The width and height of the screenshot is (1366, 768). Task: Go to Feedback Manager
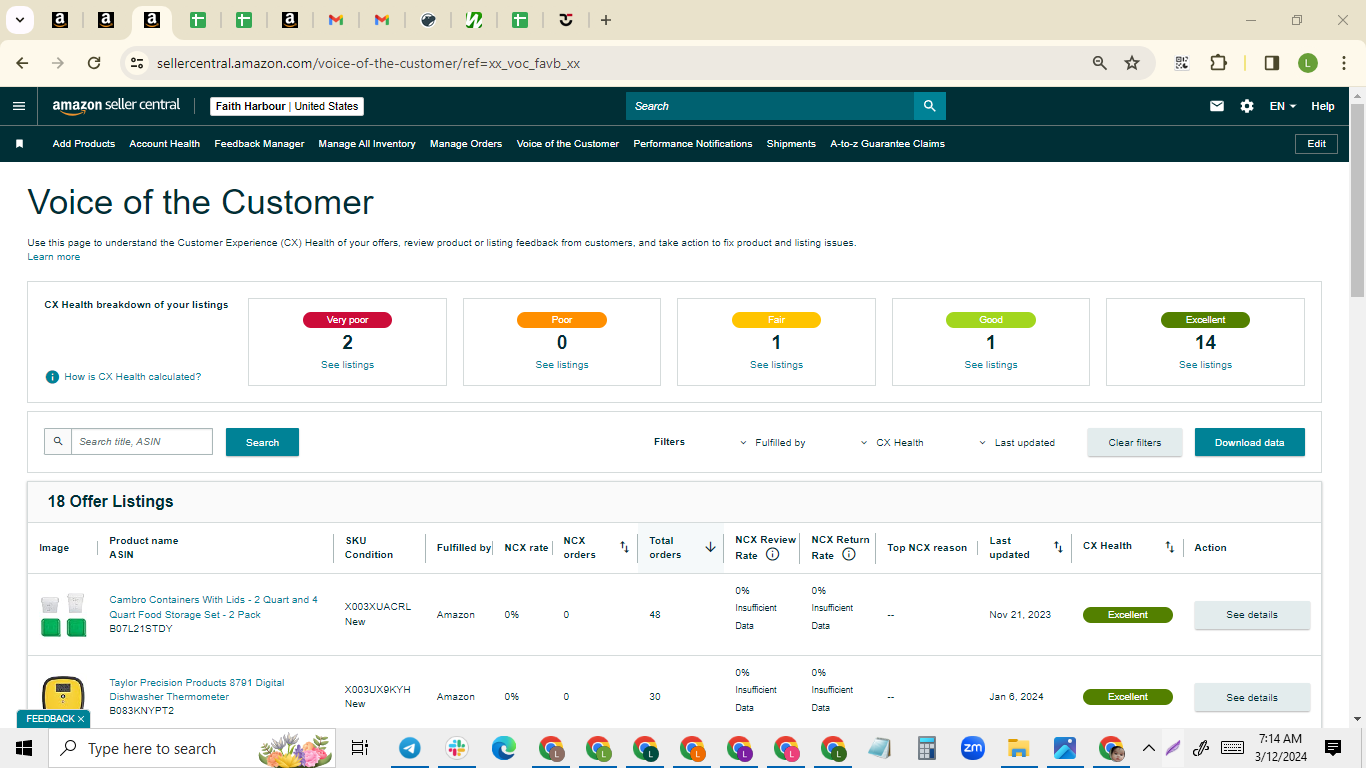pos(259,144)
